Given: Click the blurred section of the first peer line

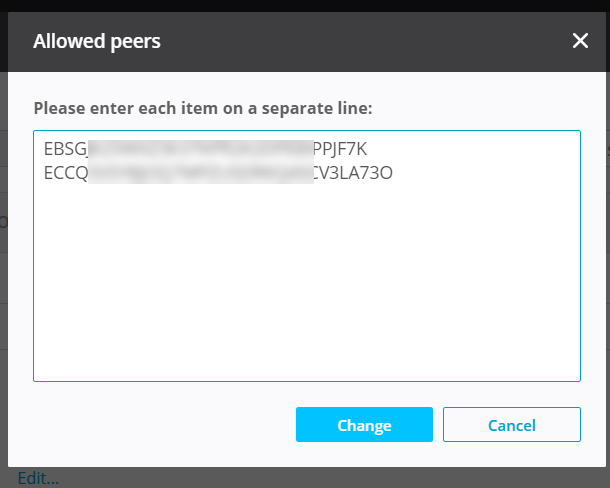Looking at the screenshot, I should click(200, 149).
